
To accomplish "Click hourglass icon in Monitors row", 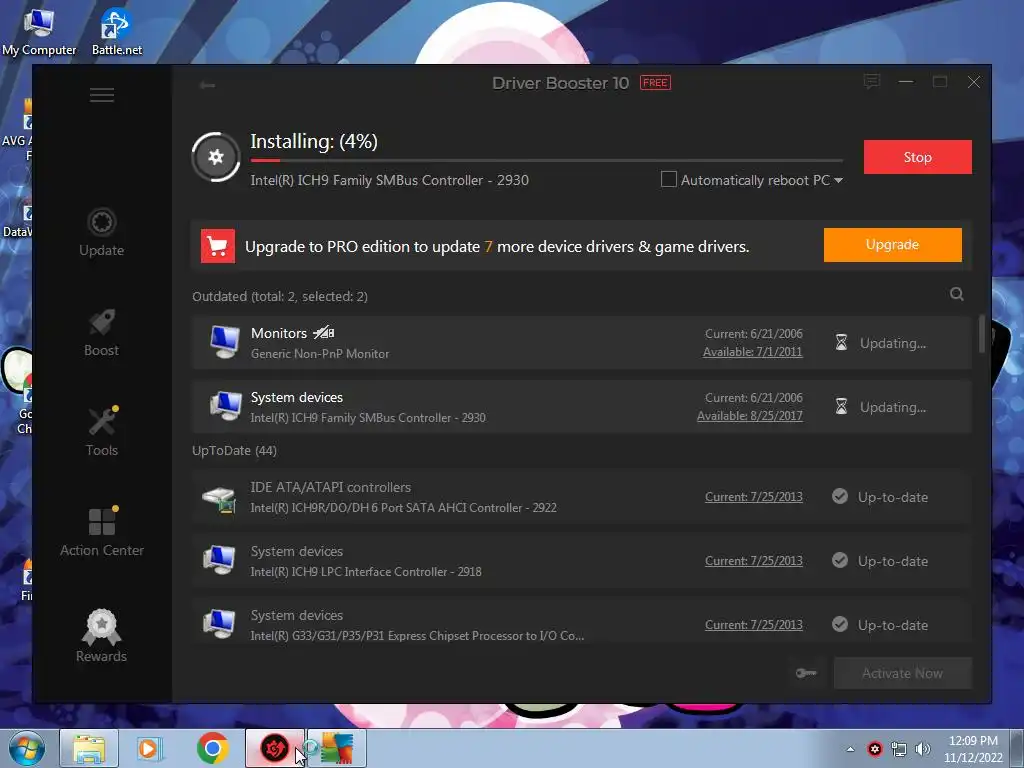I will (841, 342).
